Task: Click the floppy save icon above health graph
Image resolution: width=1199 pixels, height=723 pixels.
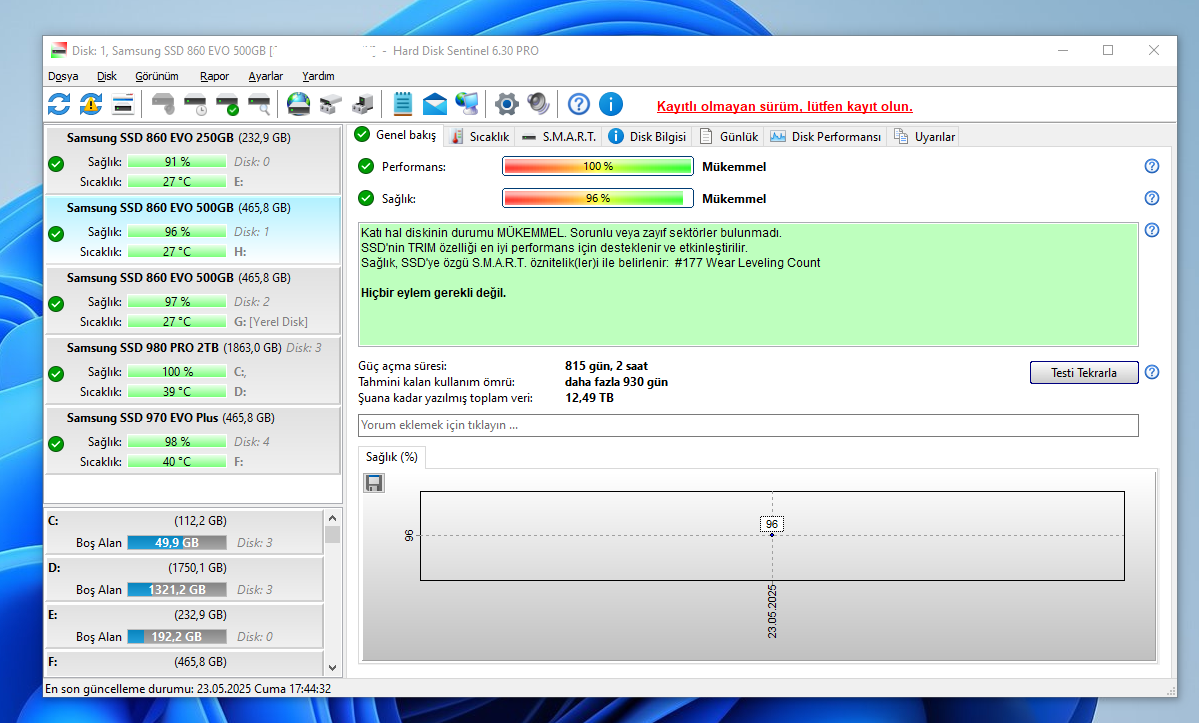Action: [x=374, y=483]
